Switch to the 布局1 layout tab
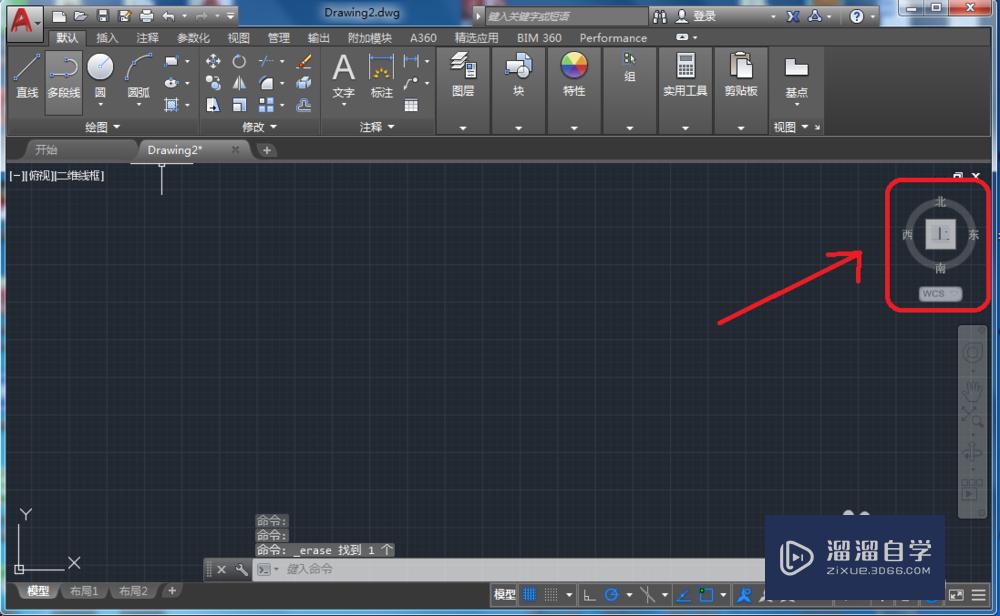1000x616 pixels. click(x=84, y=591)
